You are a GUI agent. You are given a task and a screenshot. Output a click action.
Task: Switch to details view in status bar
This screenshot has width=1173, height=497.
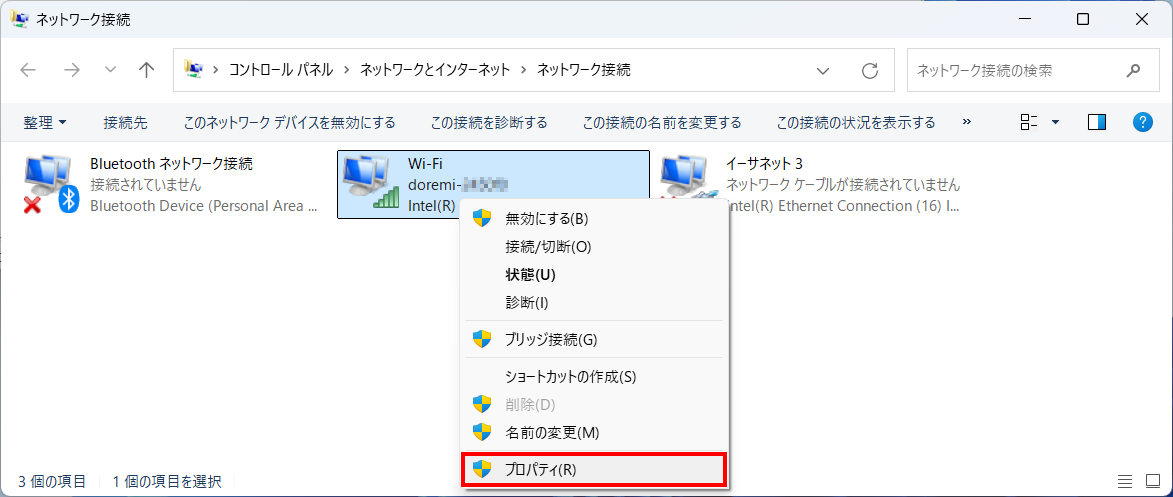(1124, 481)
